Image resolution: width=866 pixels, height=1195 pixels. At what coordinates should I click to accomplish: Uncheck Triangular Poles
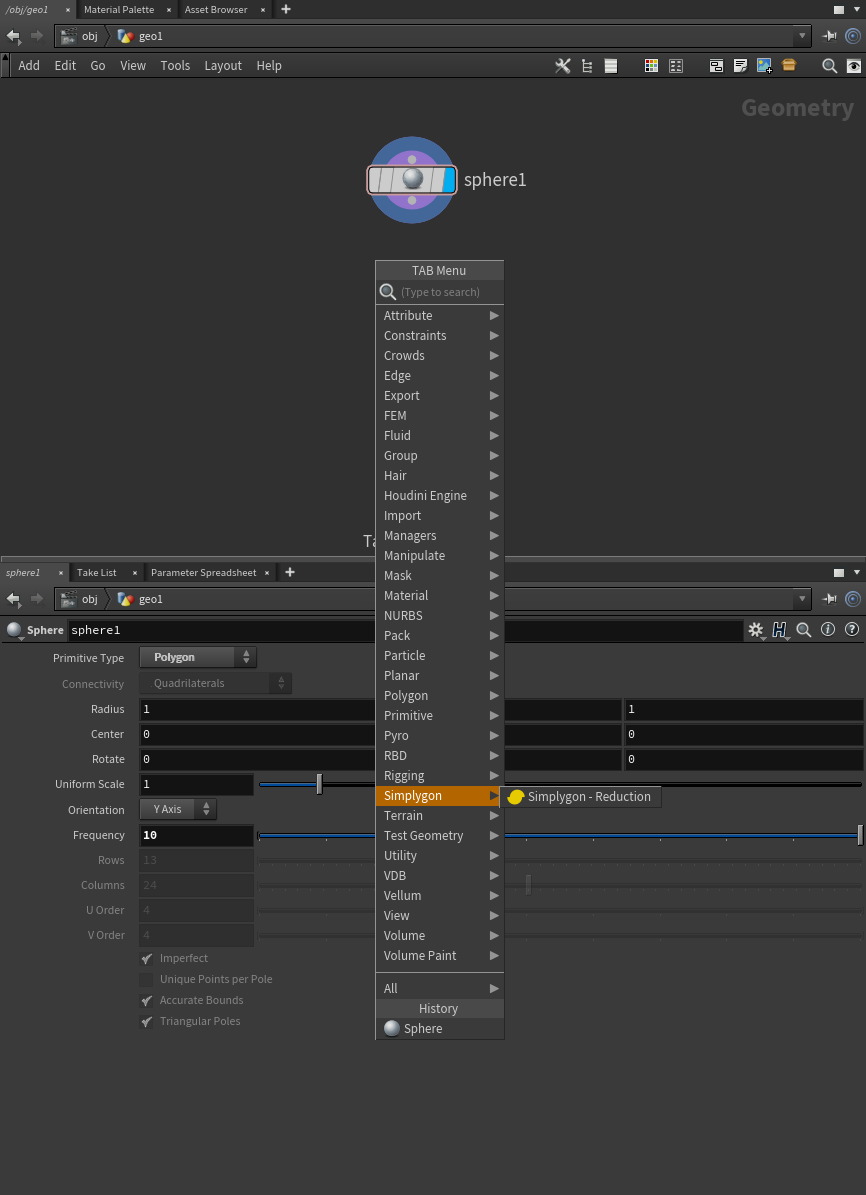coord(146,1021)
